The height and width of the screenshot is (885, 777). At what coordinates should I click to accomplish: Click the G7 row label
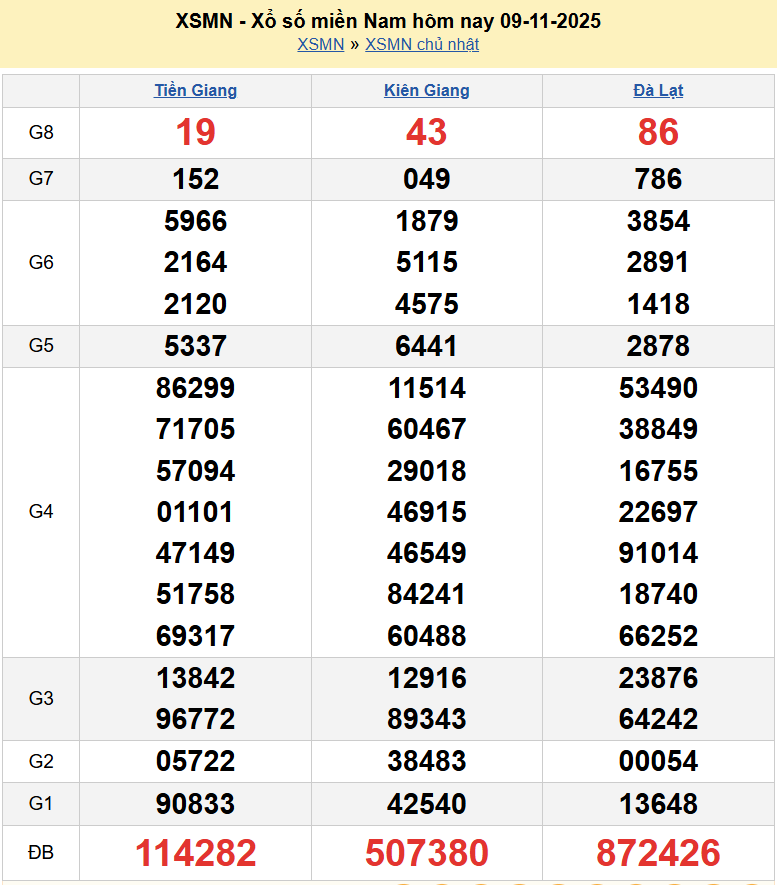(x=41, y=179)
